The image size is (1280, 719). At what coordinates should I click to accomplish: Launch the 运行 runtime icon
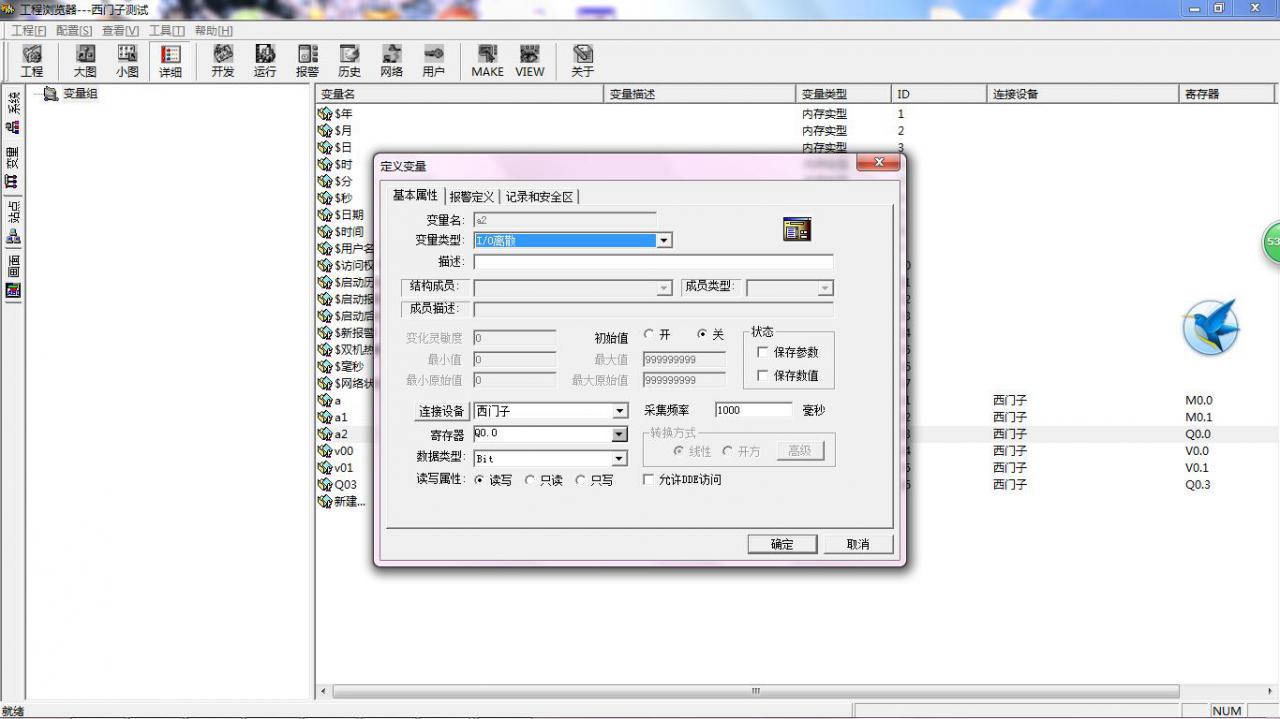pos(265,60)
